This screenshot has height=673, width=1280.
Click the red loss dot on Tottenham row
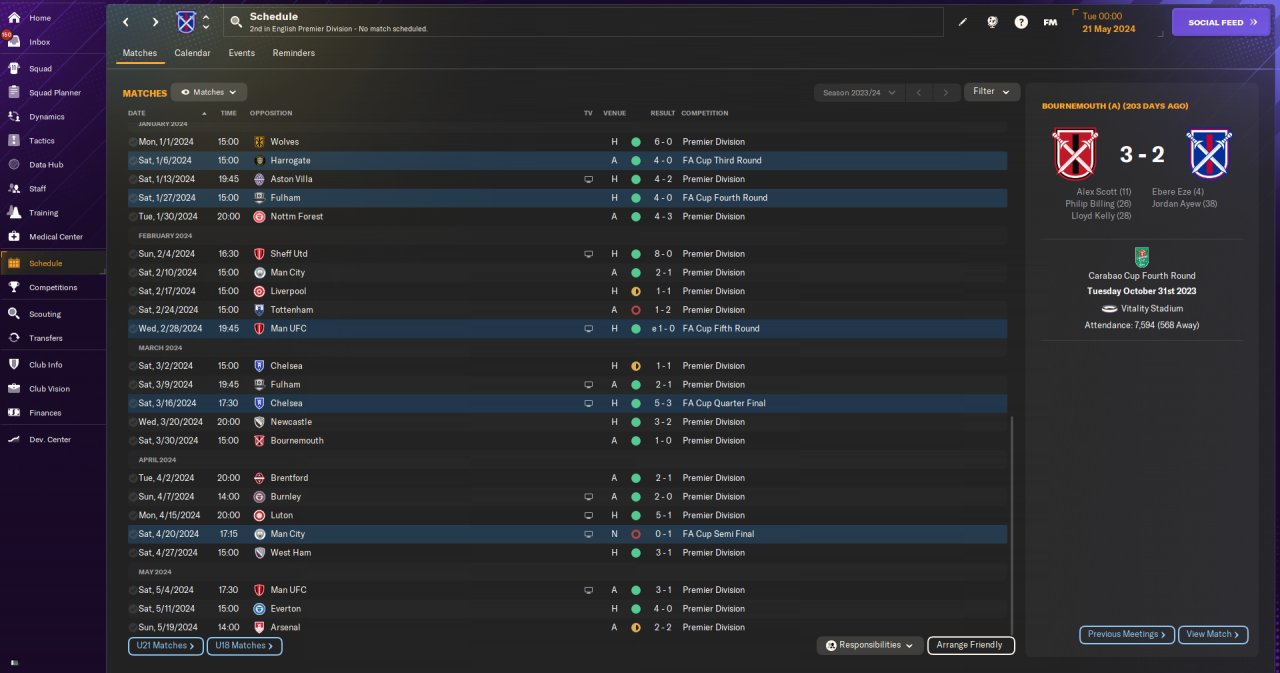coord(635,310)
